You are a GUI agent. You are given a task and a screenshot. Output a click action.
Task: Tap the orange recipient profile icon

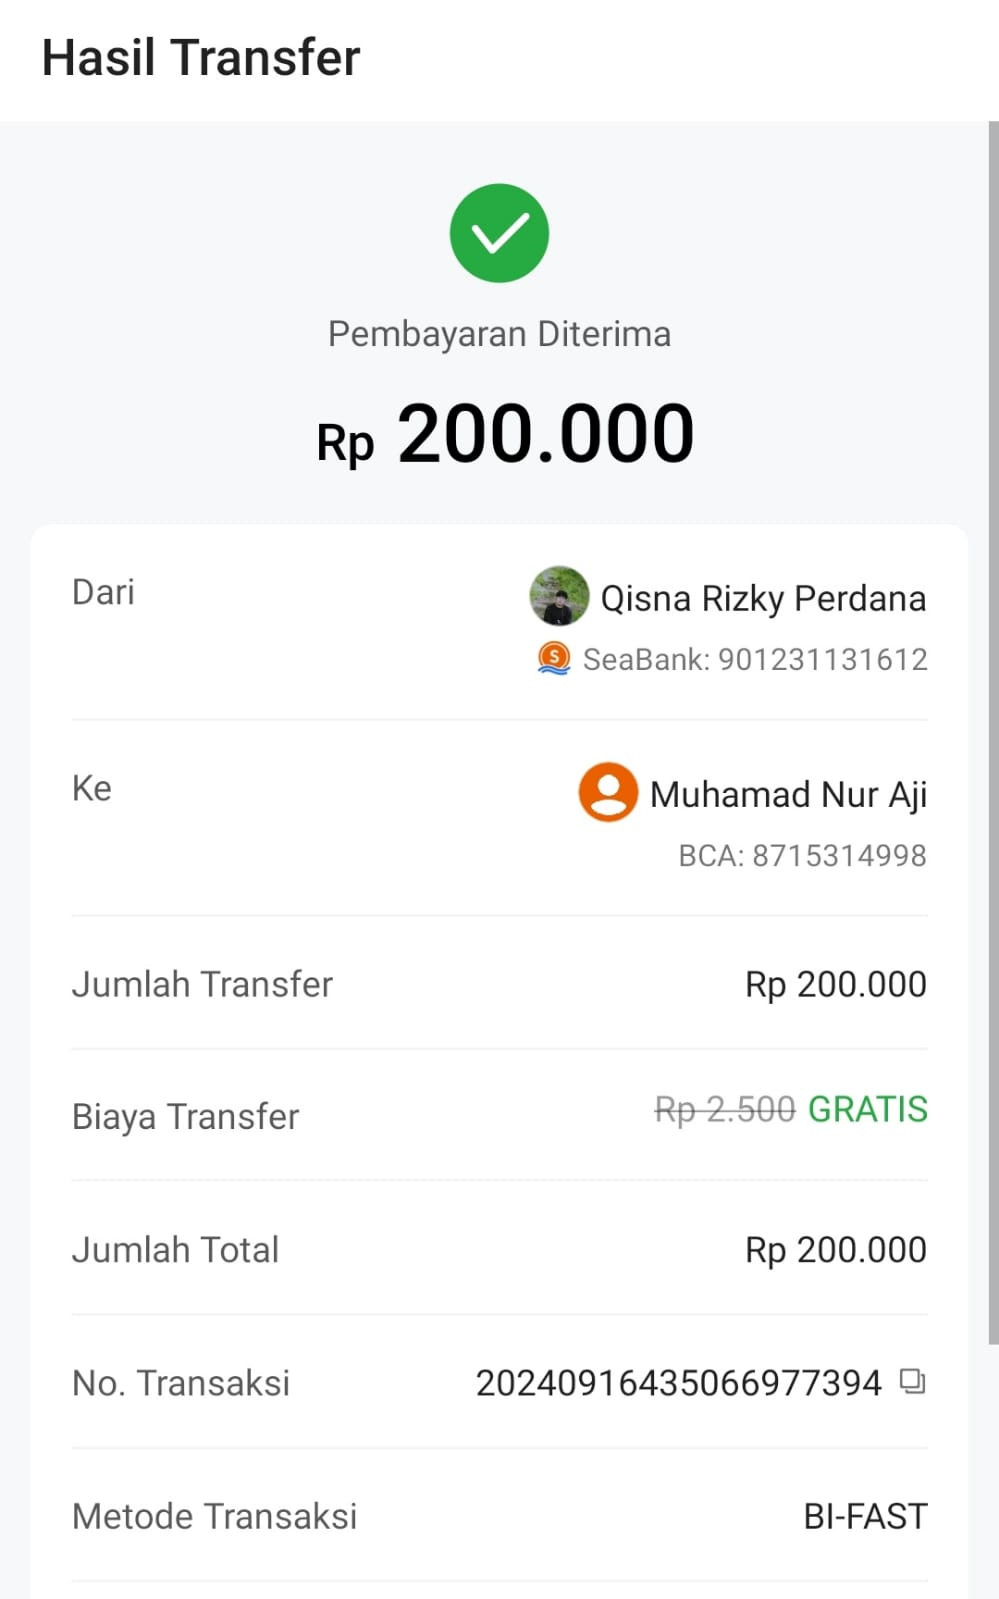coord(608,793)
